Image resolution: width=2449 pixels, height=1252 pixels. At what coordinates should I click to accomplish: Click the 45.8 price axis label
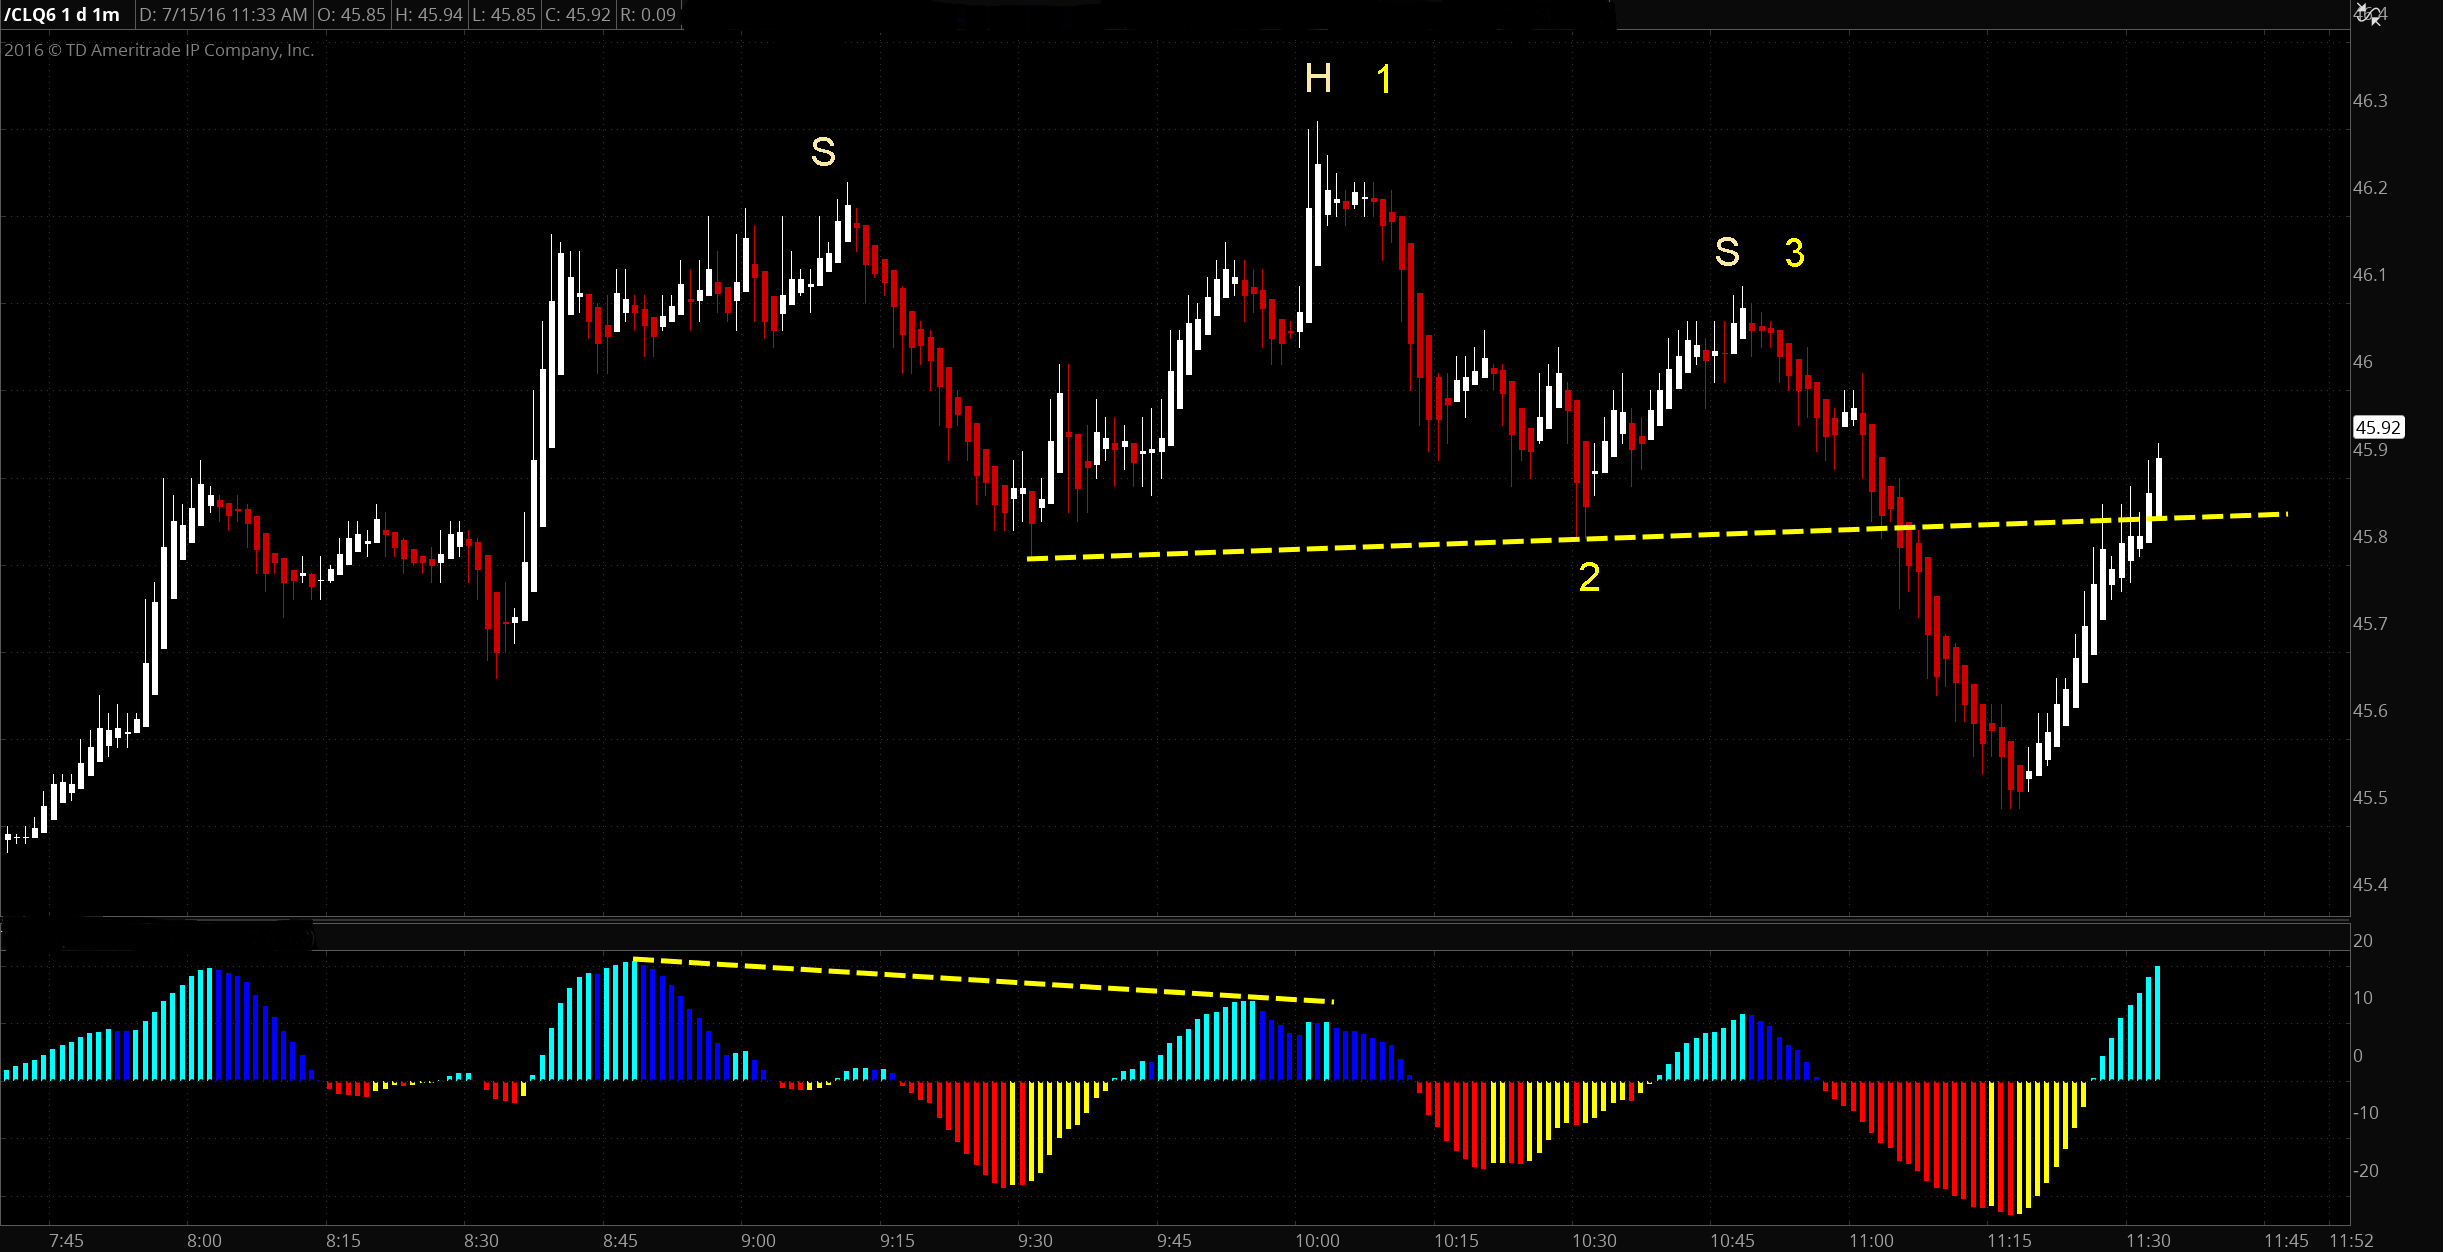coord(2370,537)
